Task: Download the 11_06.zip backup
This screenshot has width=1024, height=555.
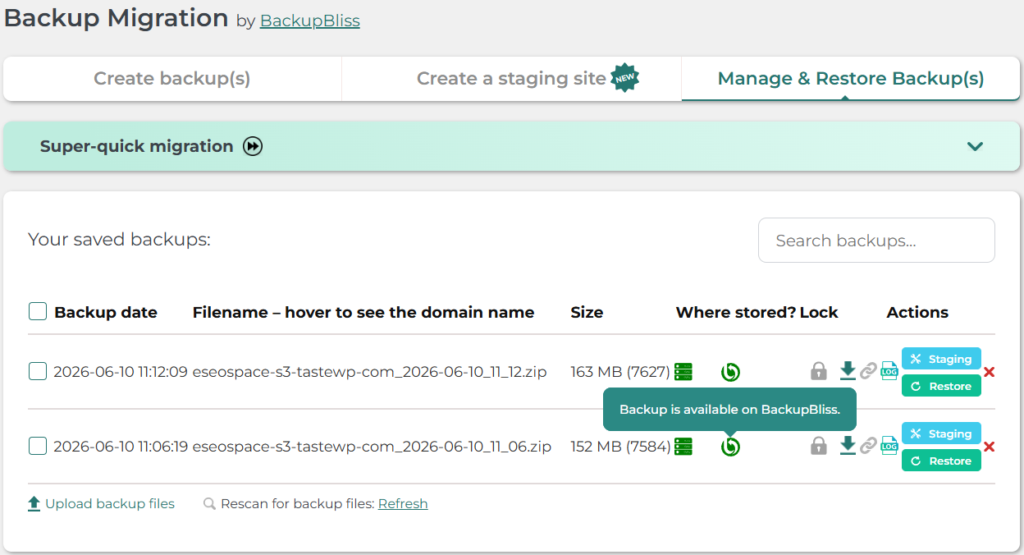Action: 847,445
